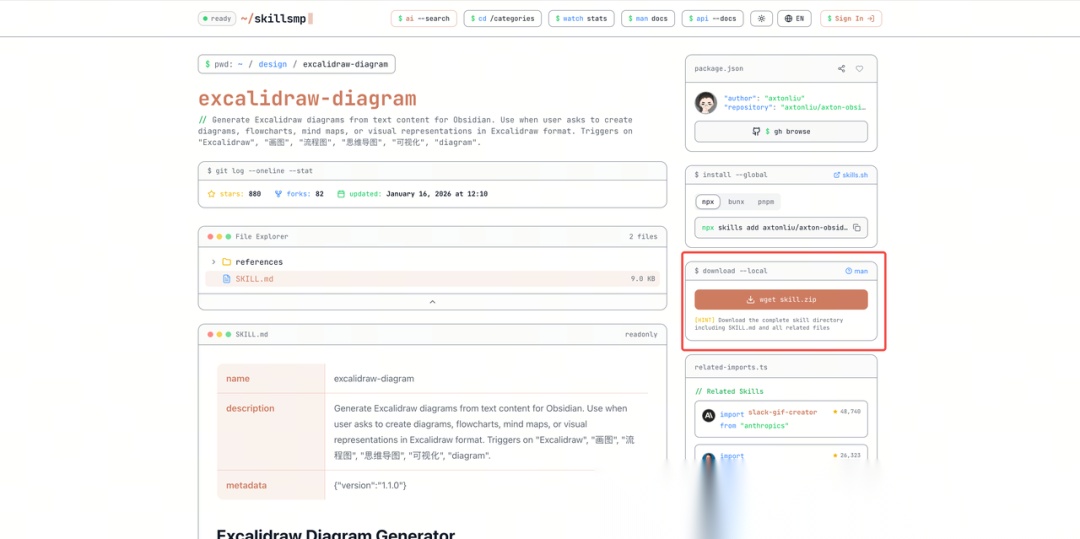1080x539 pixels.
Task: Click the "9.0 KB" file size
Action: pyautogui.click(x=644, y=279)
